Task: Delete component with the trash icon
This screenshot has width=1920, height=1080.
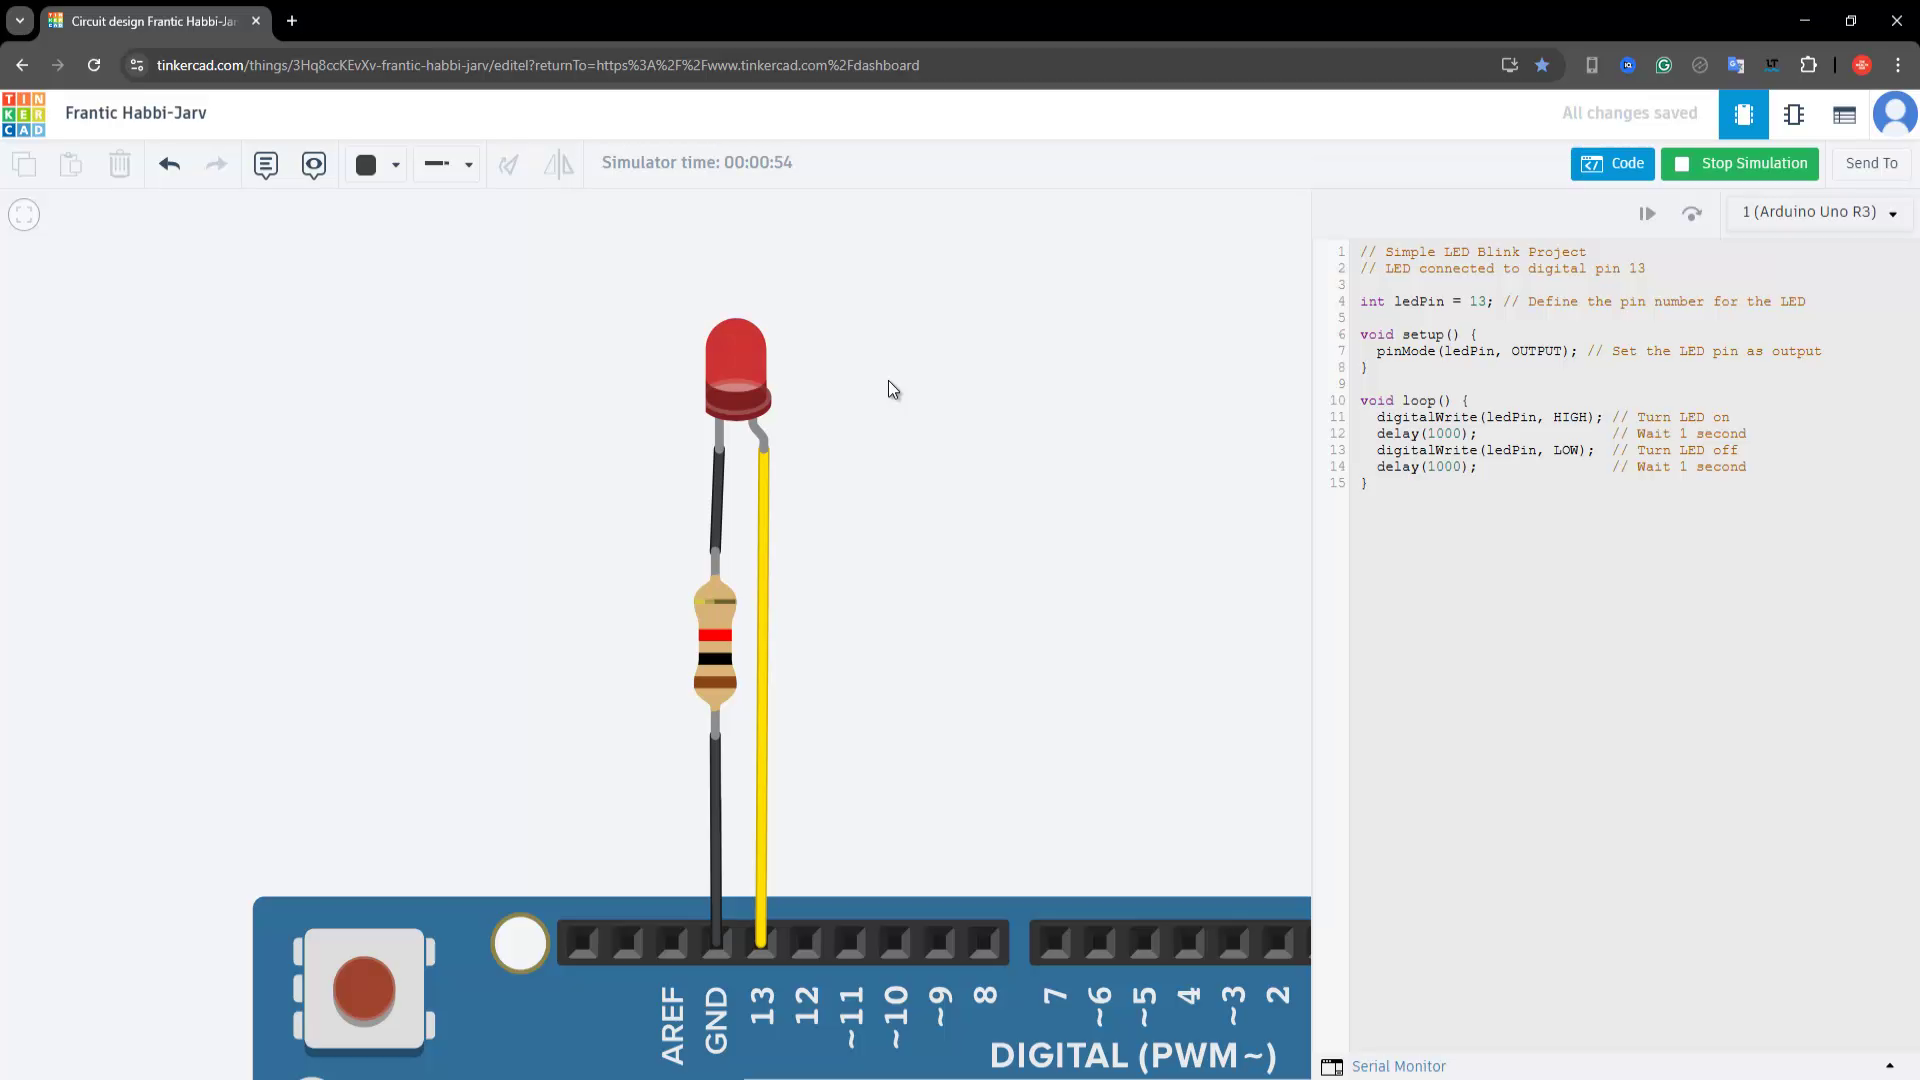Action: (119, 164)
